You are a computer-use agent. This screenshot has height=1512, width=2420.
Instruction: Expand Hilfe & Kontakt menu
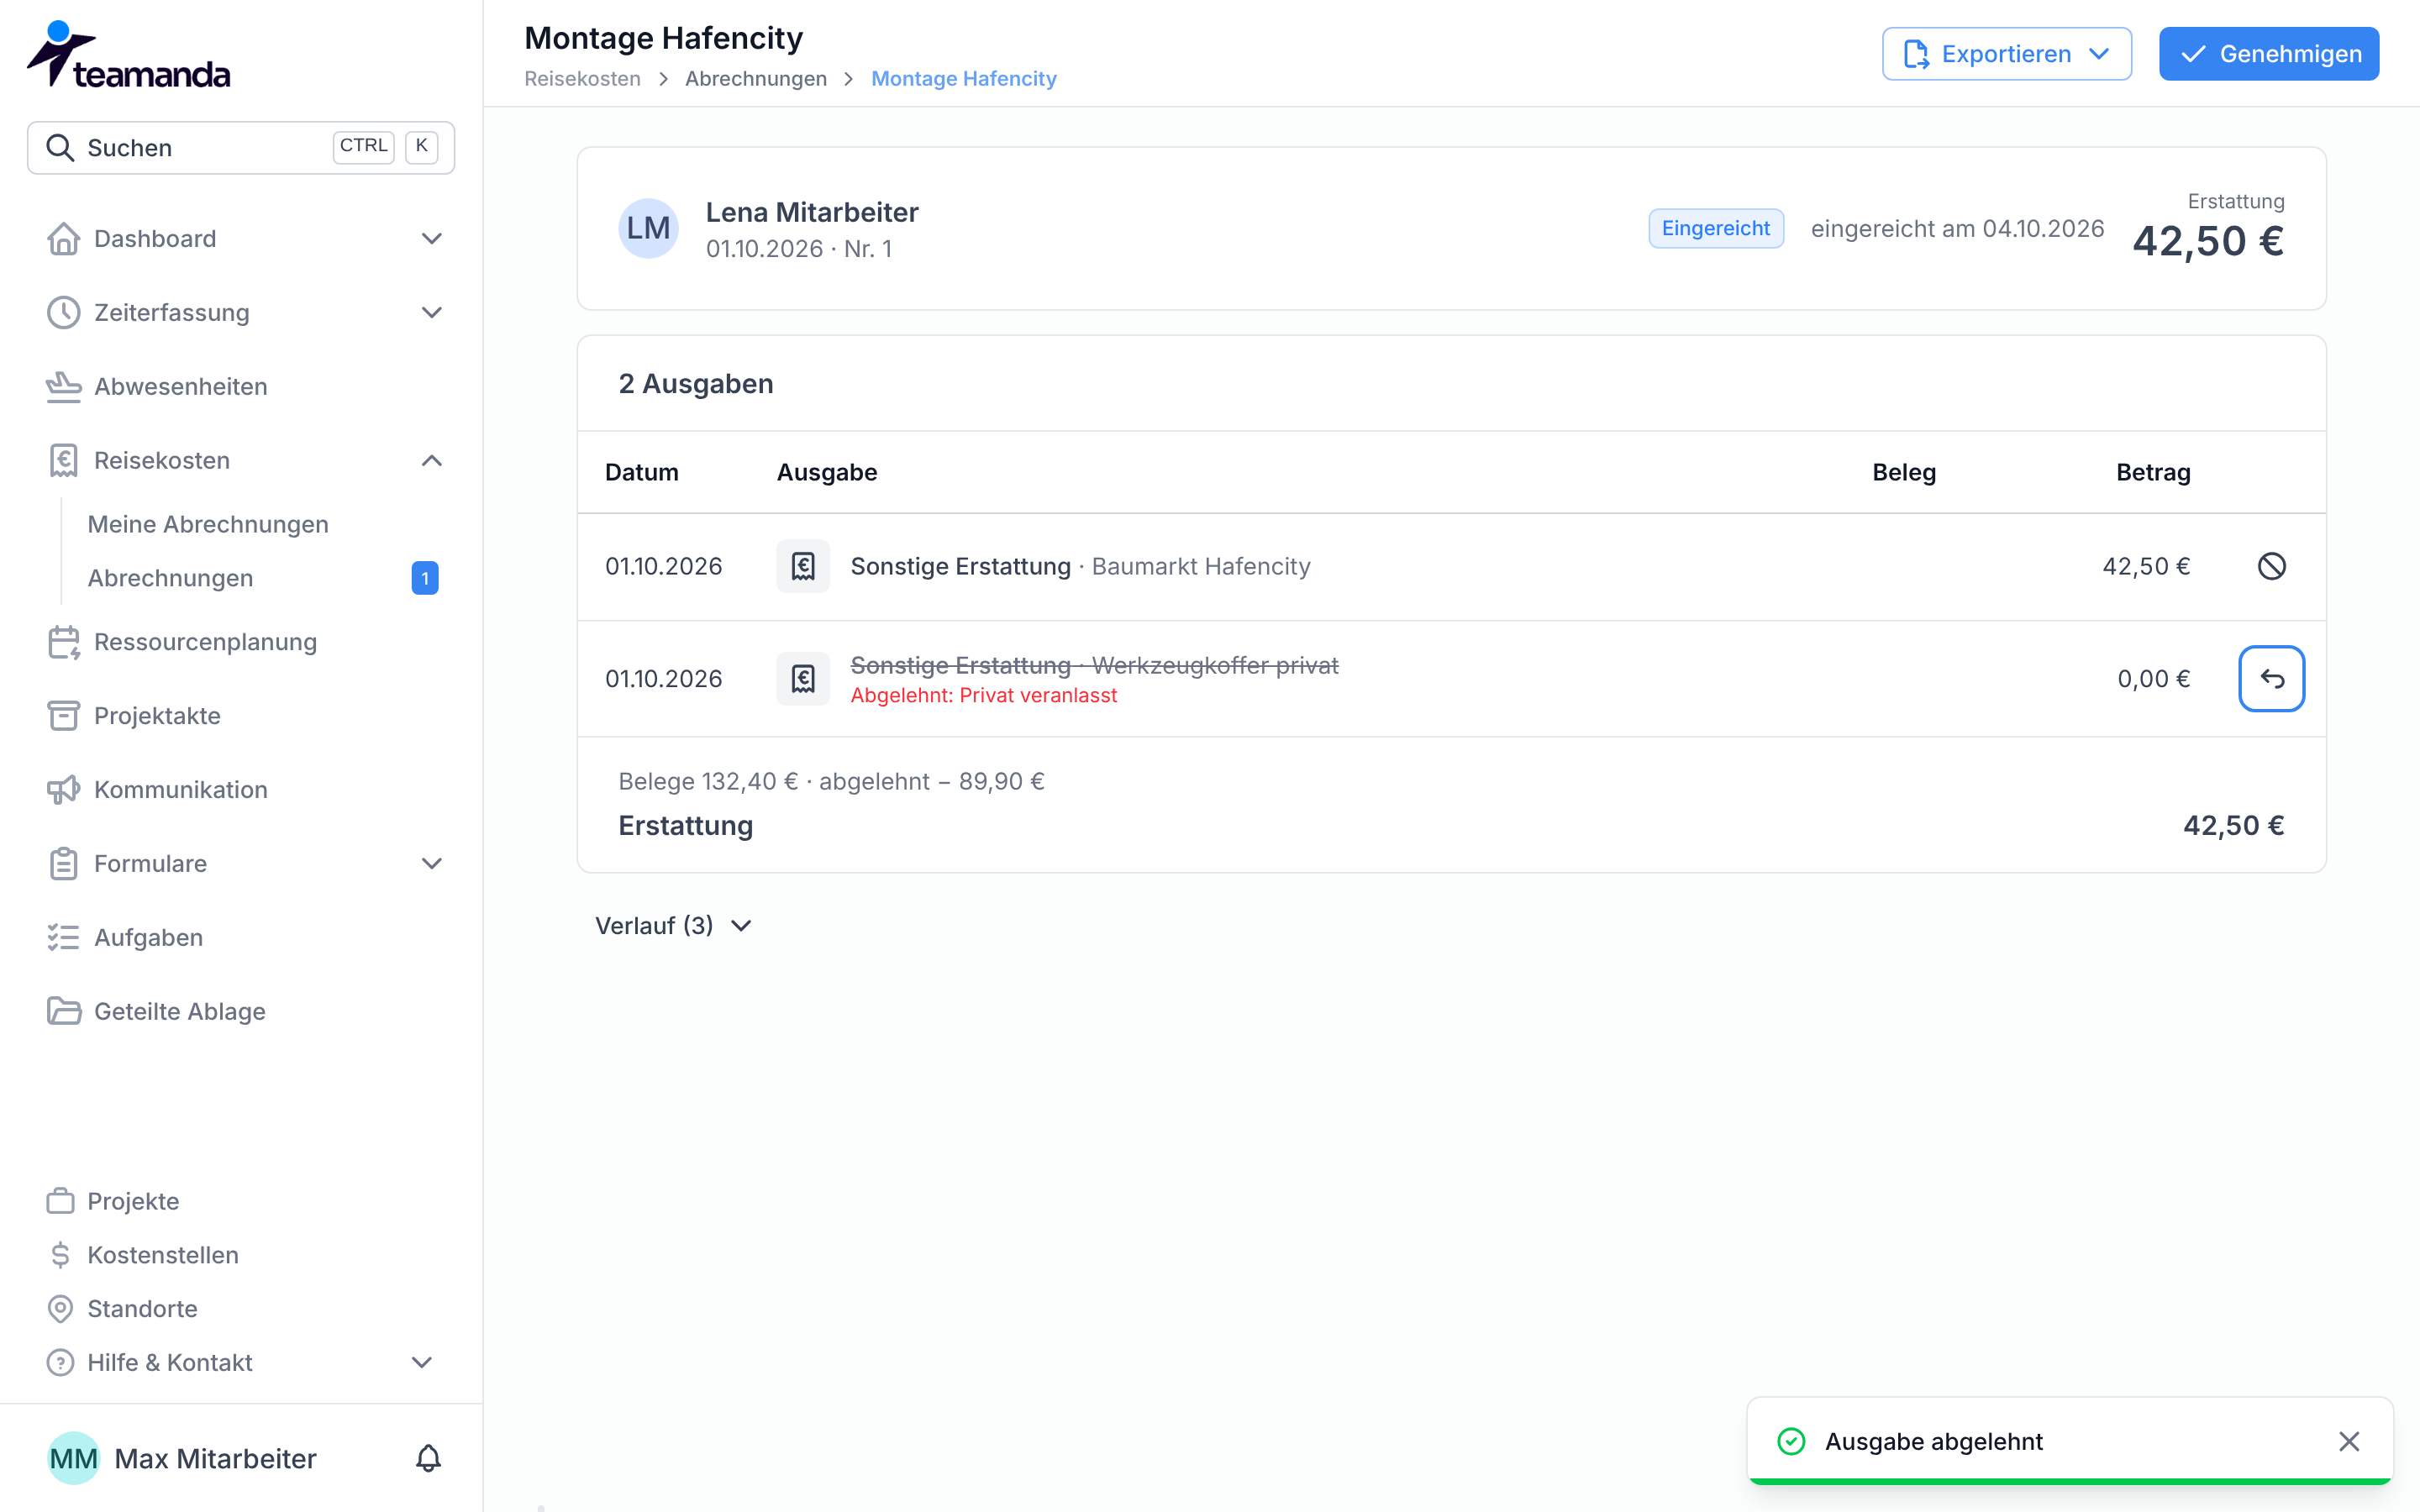[241, 1362]
